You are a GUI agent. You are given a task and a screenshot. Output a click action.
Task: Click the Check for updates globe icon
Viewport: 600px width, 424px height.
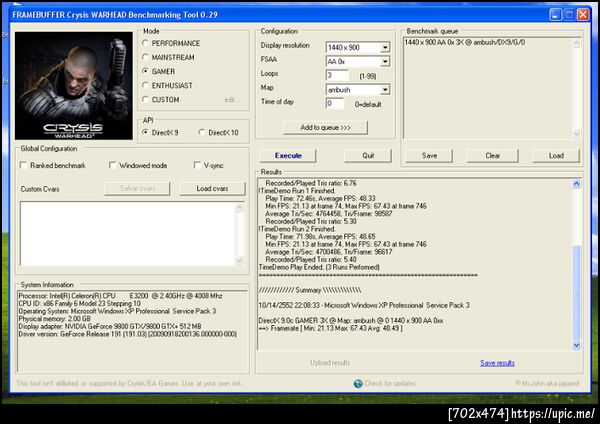[358, 383]
